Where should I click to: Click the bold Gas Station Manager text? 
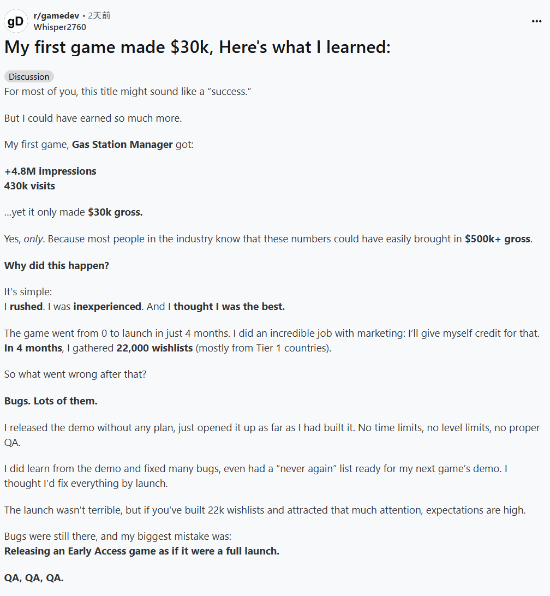point(122,145)
